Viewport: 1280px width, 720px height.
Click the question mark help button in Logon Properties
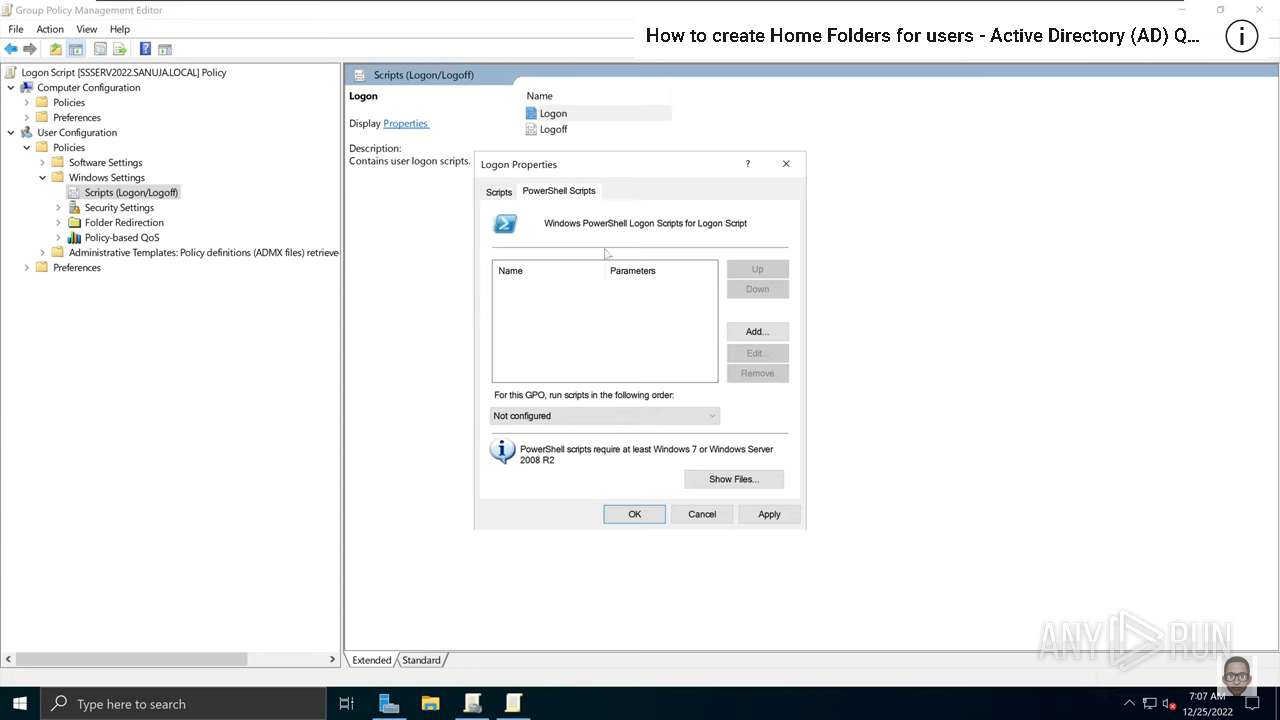(747, 164)
